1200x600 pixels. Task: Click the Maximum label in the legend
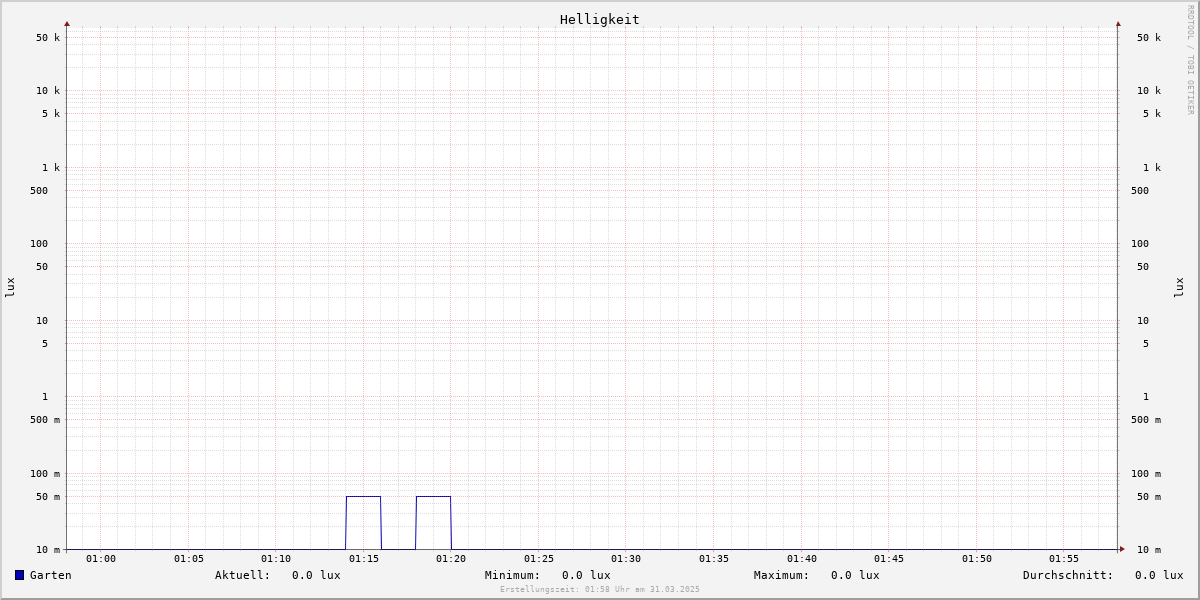coord(782,575)
